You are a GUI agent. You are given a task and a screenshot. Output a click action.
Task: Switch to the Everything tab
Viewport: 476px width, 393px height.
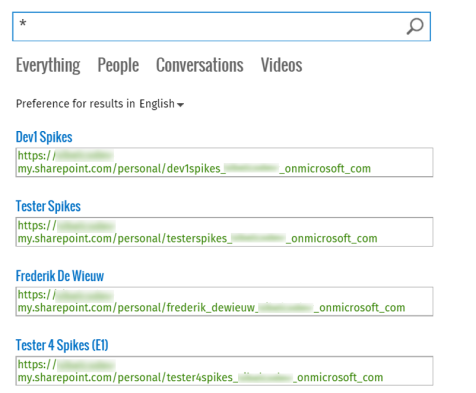pyautogui.click(x=48, y=65)
